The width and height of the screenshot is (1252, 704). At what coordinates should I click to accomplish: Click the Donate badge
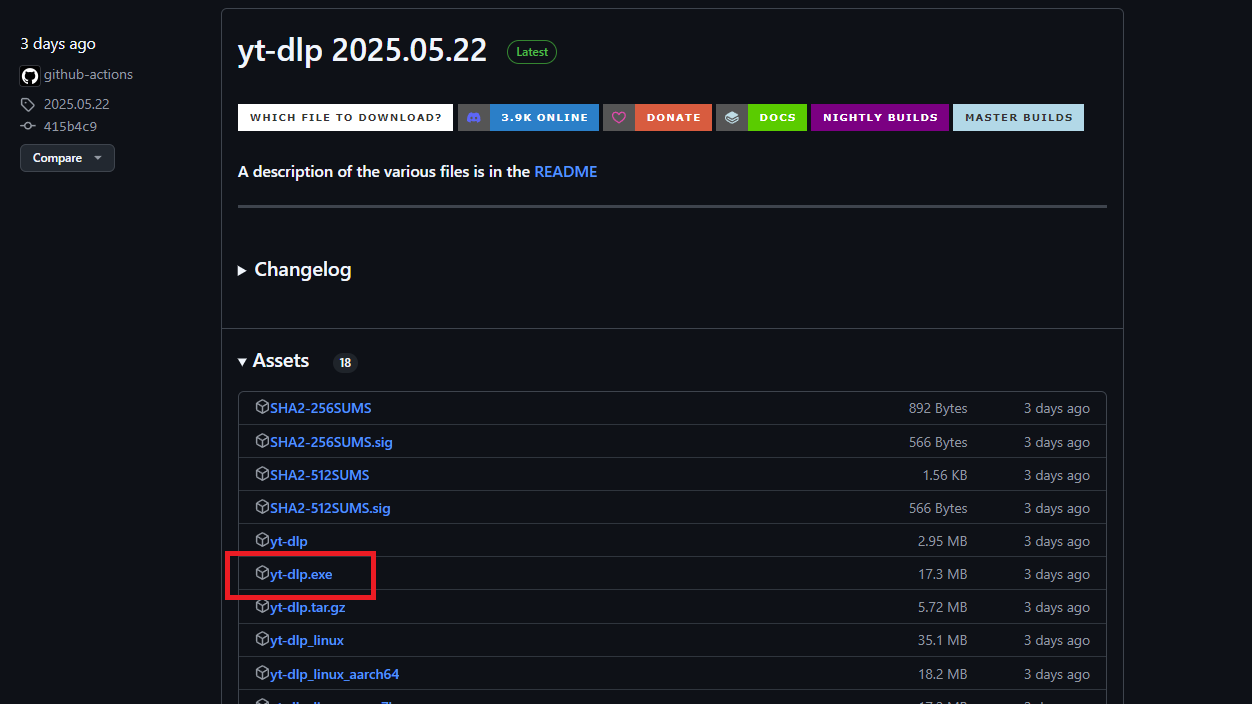658,118
